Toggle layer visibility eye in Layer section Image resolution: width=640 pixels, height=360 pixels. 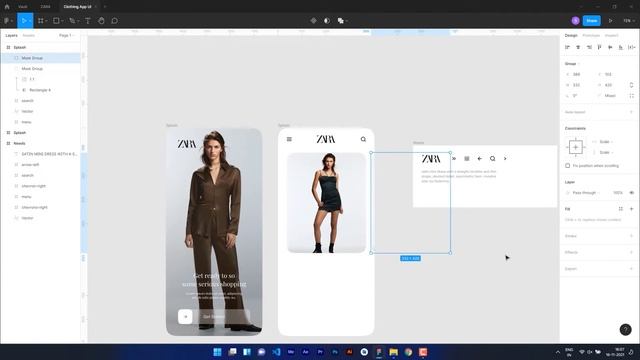click(x=632, y=193)
